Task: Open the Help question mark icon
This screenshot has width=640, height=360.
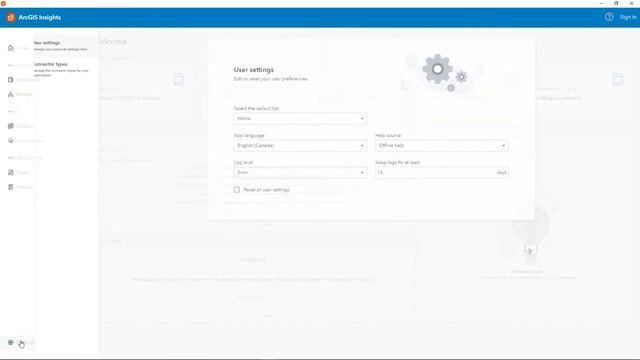Action: point(609,17)
